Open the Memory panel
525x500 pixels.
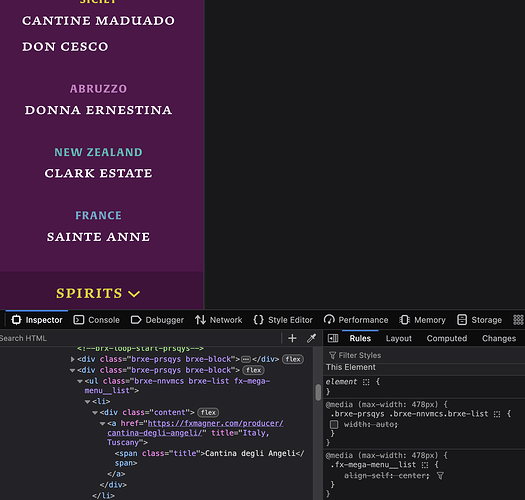pyautogui.click(x=423, y=320)
